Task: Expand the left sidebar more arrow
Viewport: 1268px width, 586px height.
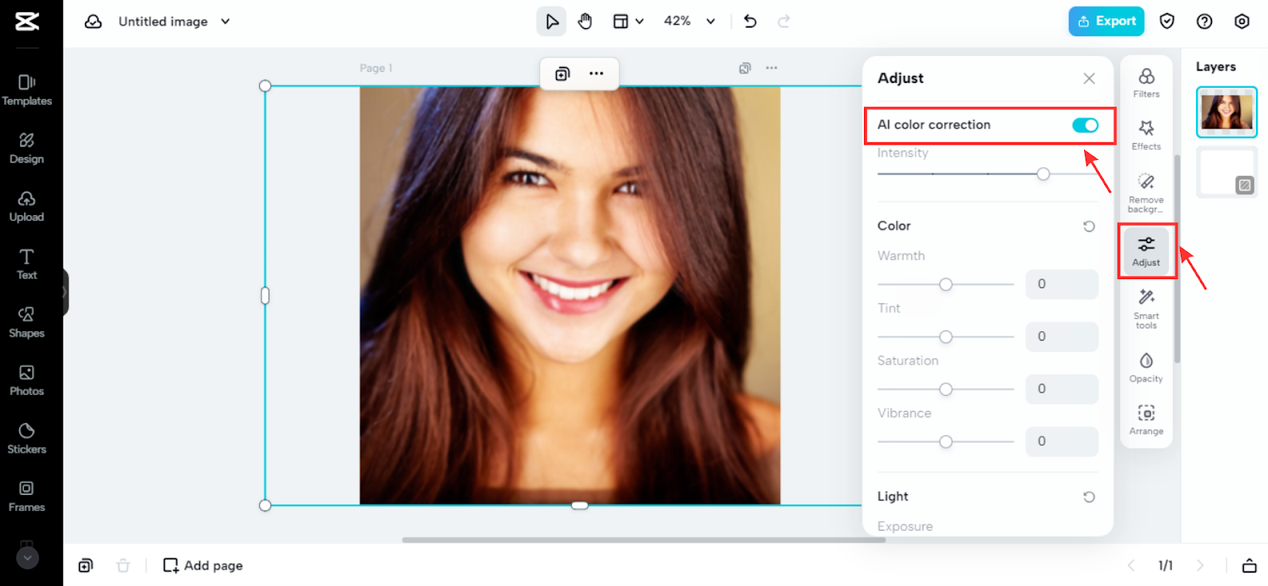Action: point(27,558)
